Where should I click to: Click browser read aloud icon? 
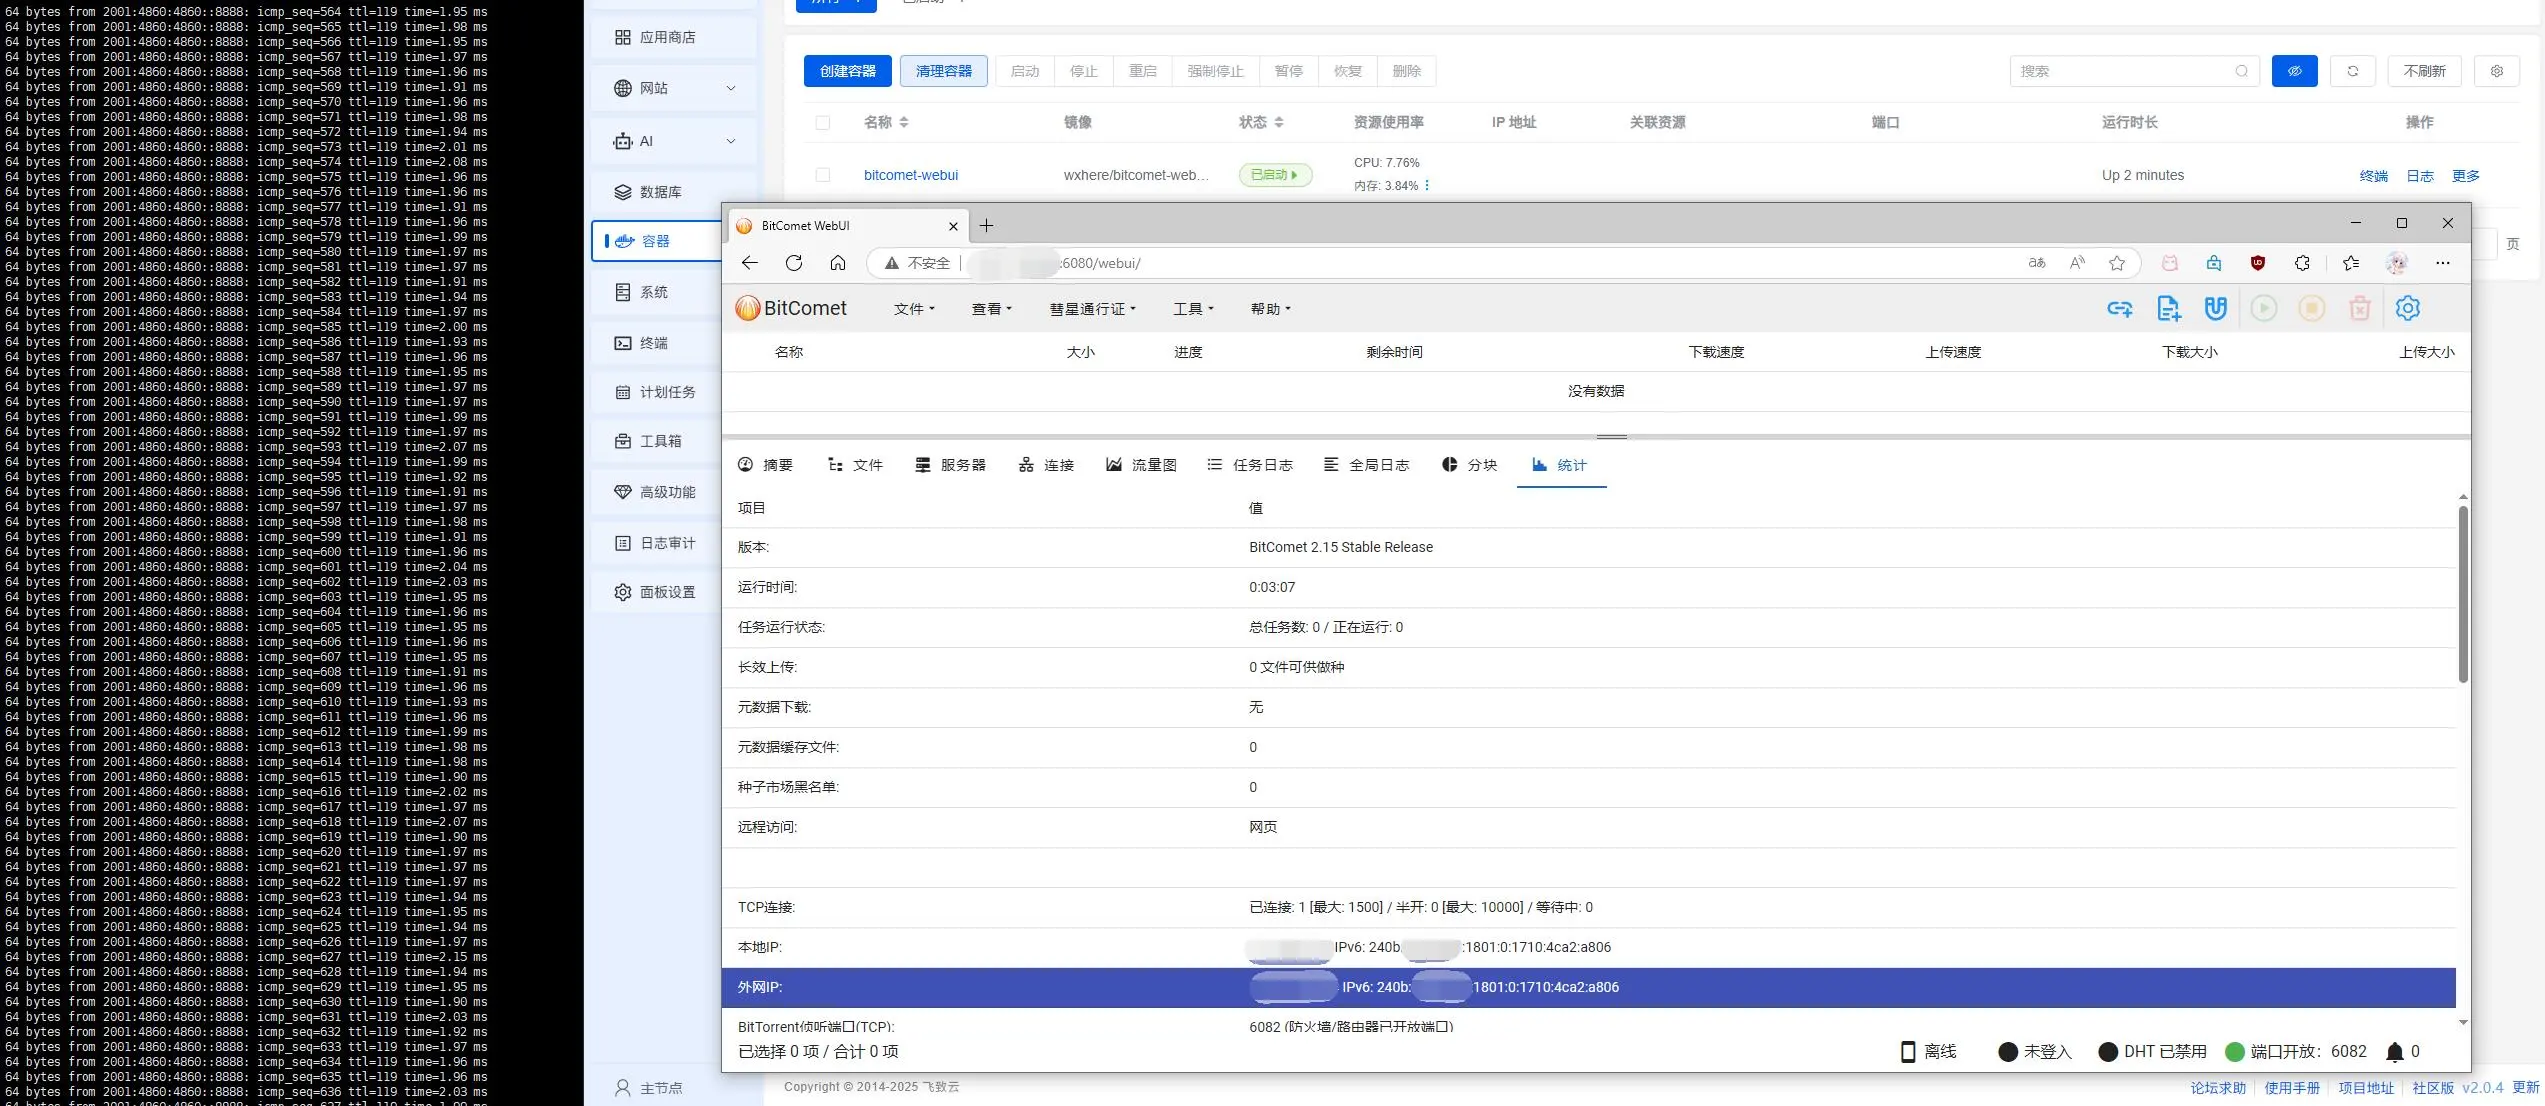pos(2078,263)
